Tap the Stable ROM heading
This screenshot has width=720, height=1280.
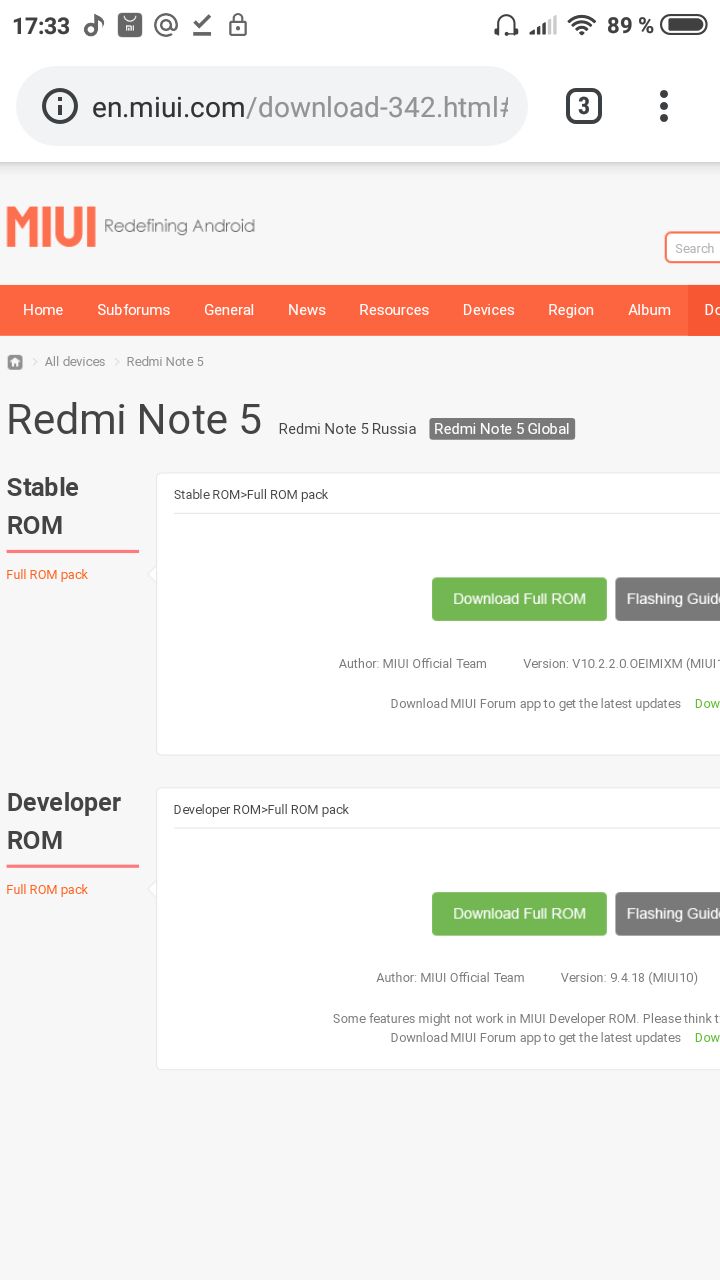tap(43, 506)
